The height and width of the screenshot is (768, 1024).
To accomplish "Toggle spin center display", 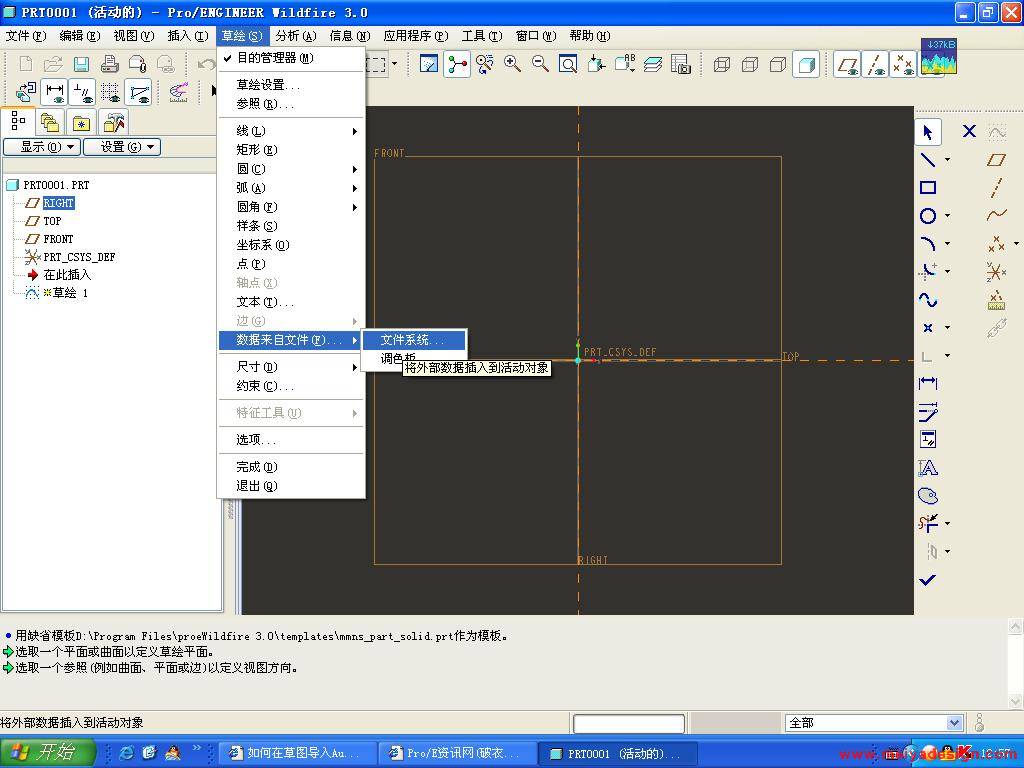I will 457,64.
